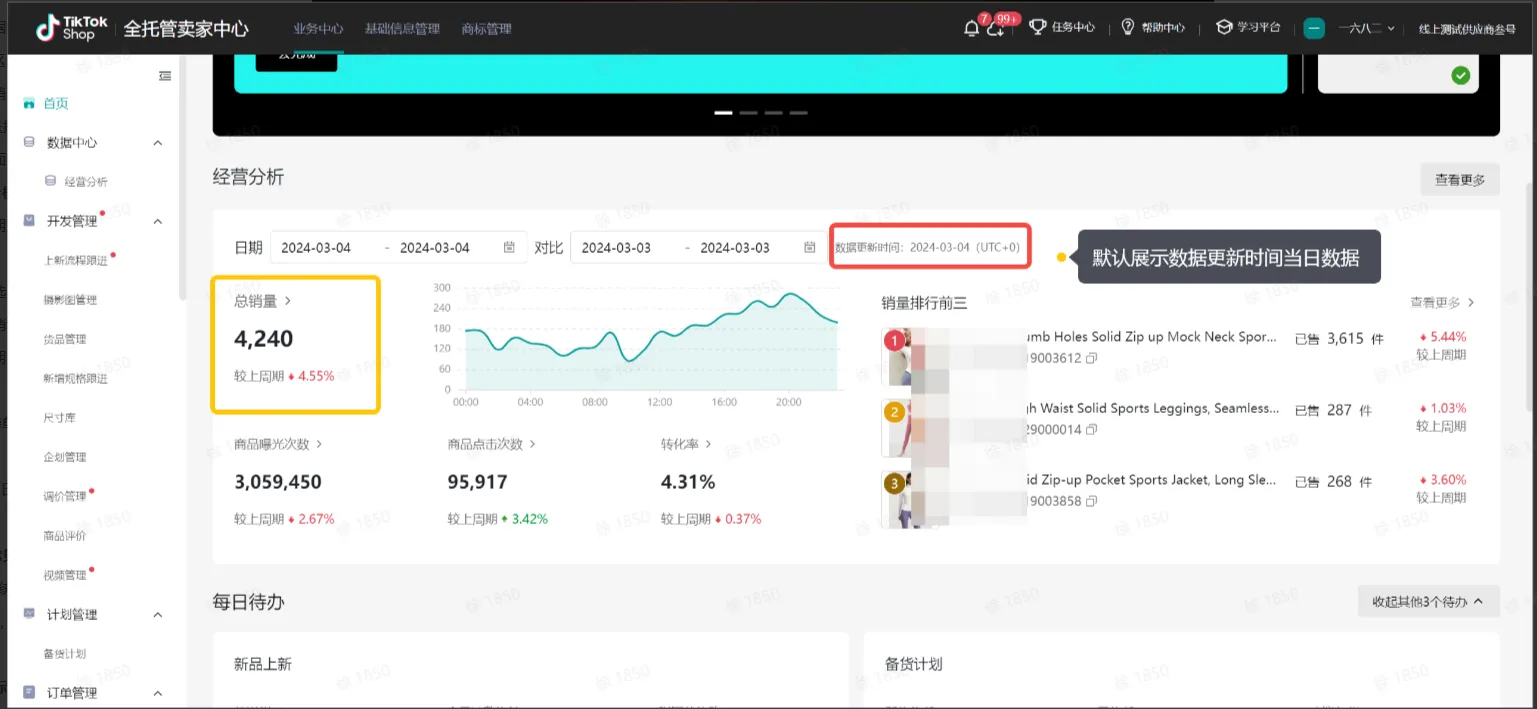Click the 计划管理 section icon
1537x709 pixels.
[28, 614]
